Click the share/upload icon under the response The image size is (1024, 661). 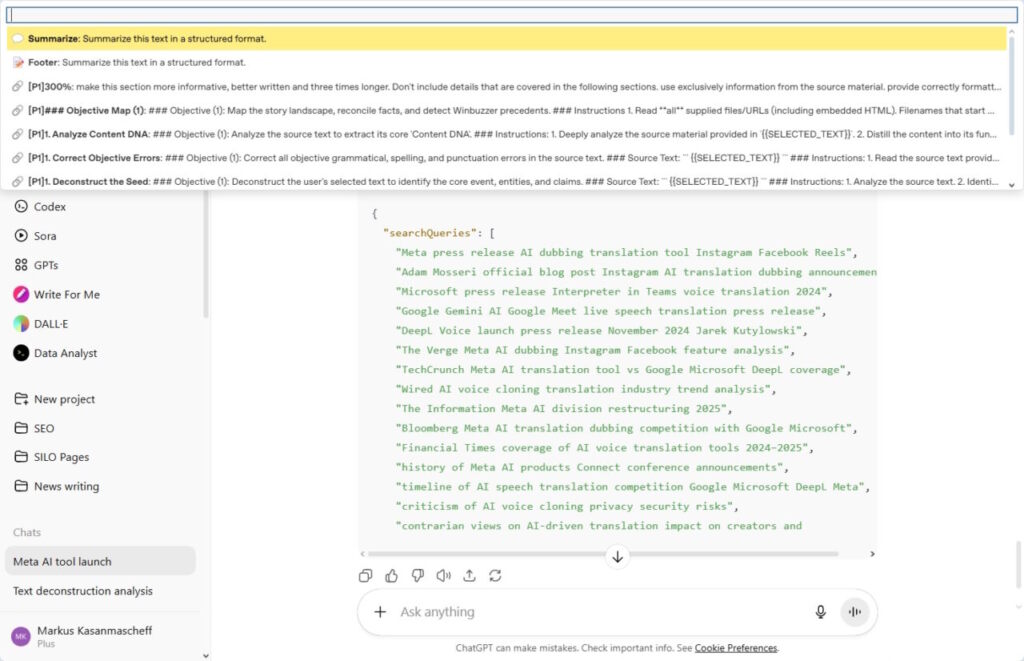point(469,575)
